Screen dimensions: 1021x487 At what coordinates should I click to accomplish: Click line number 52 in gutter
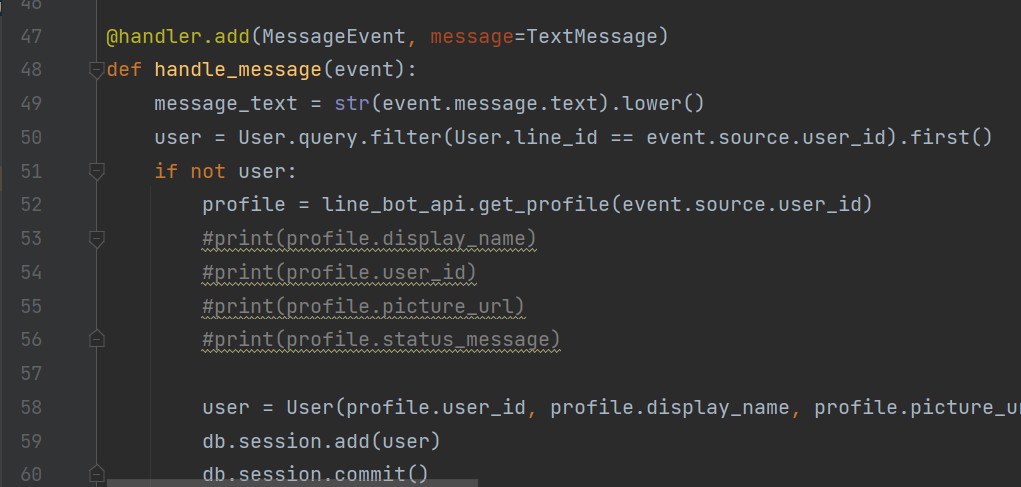31,205
